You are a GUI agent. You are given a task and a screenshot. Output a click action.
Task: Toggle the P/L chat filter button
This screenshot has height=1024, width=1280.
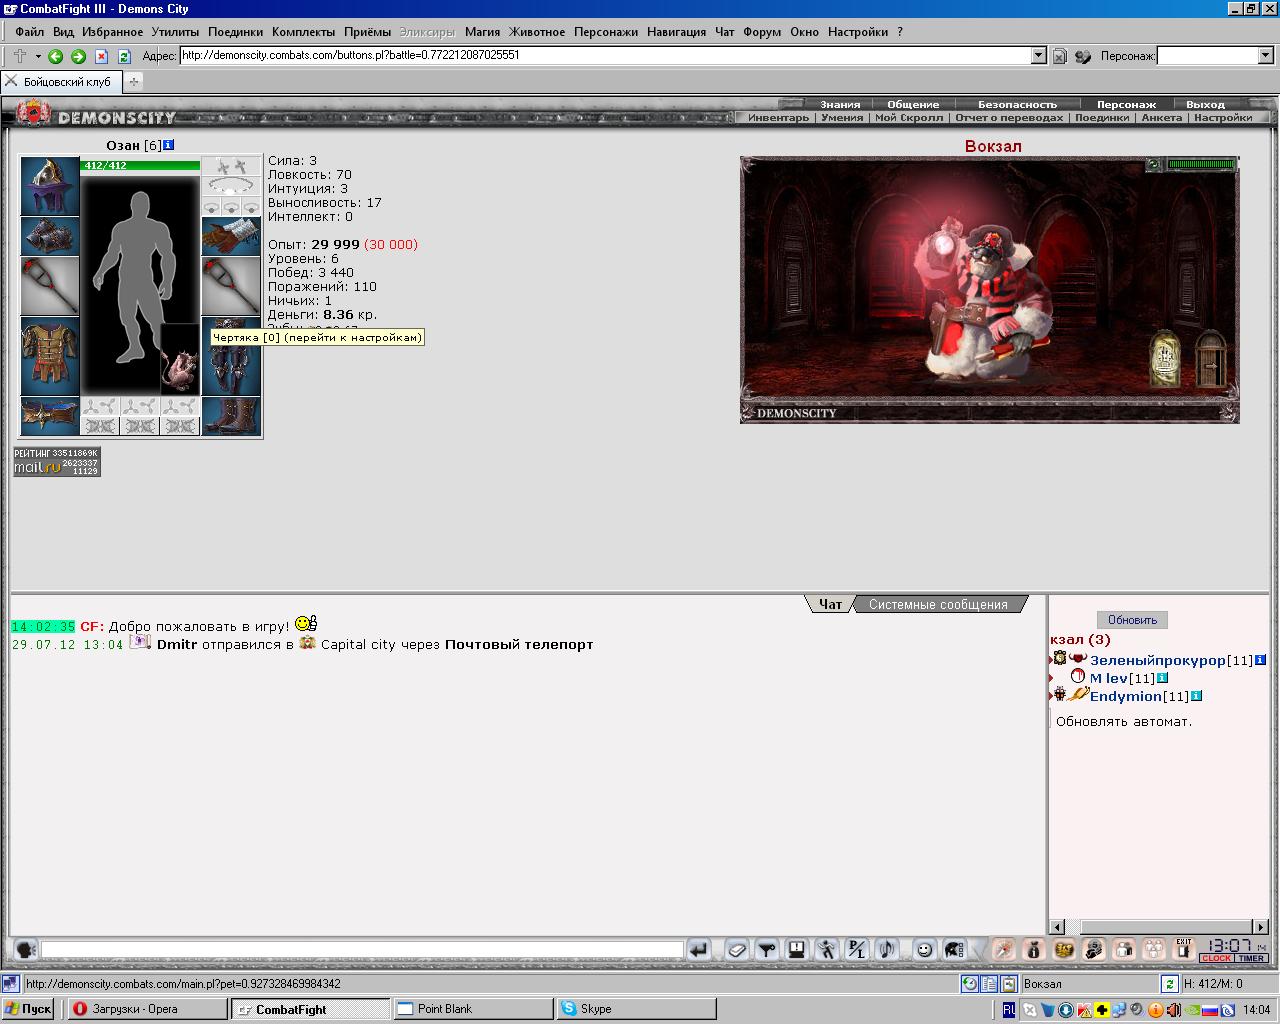click(857, 949)
